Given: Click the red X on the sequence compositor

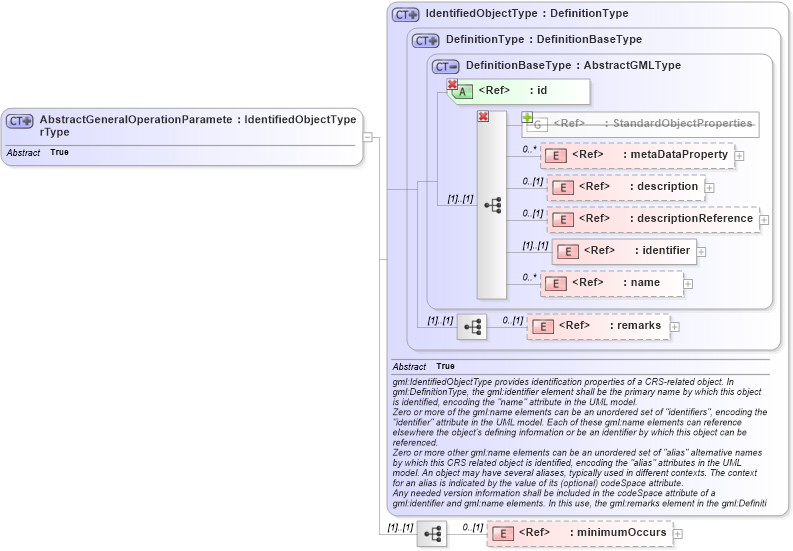Looking at the screenshot, I should coord(483,116).
